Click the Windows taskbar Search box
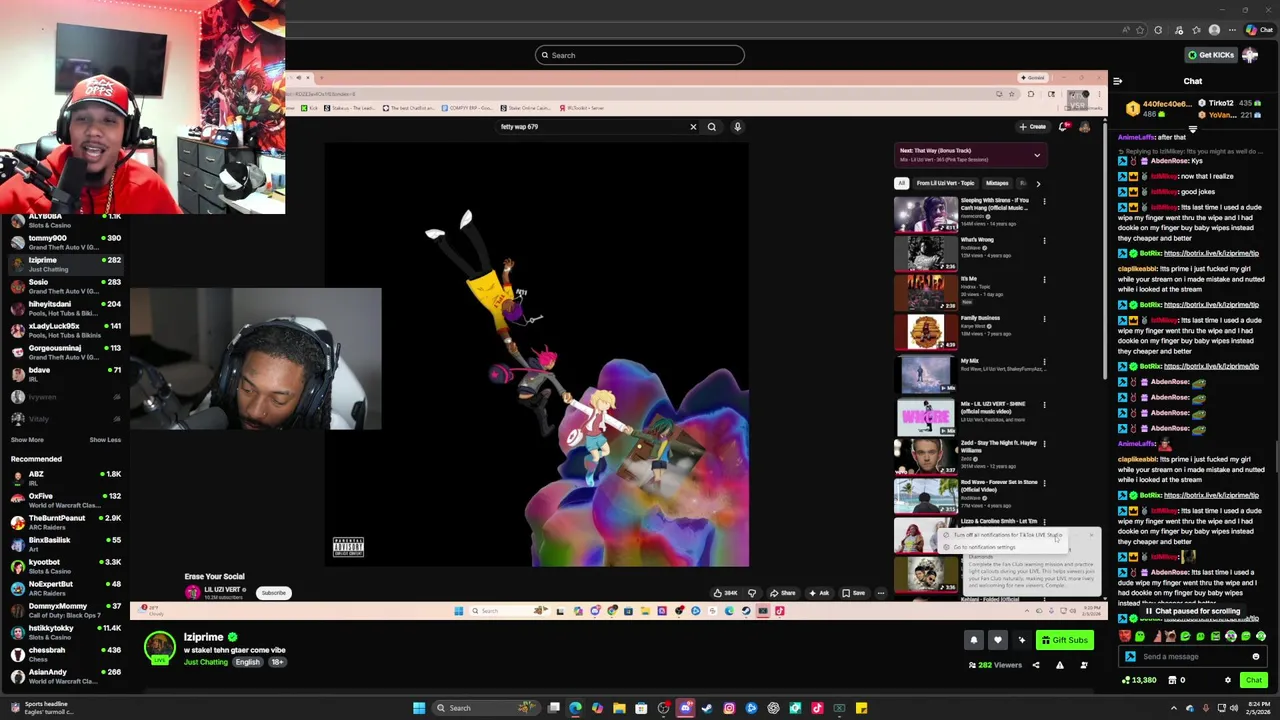This screenshot has height=720, width=1280. click(x=486, y=708)
